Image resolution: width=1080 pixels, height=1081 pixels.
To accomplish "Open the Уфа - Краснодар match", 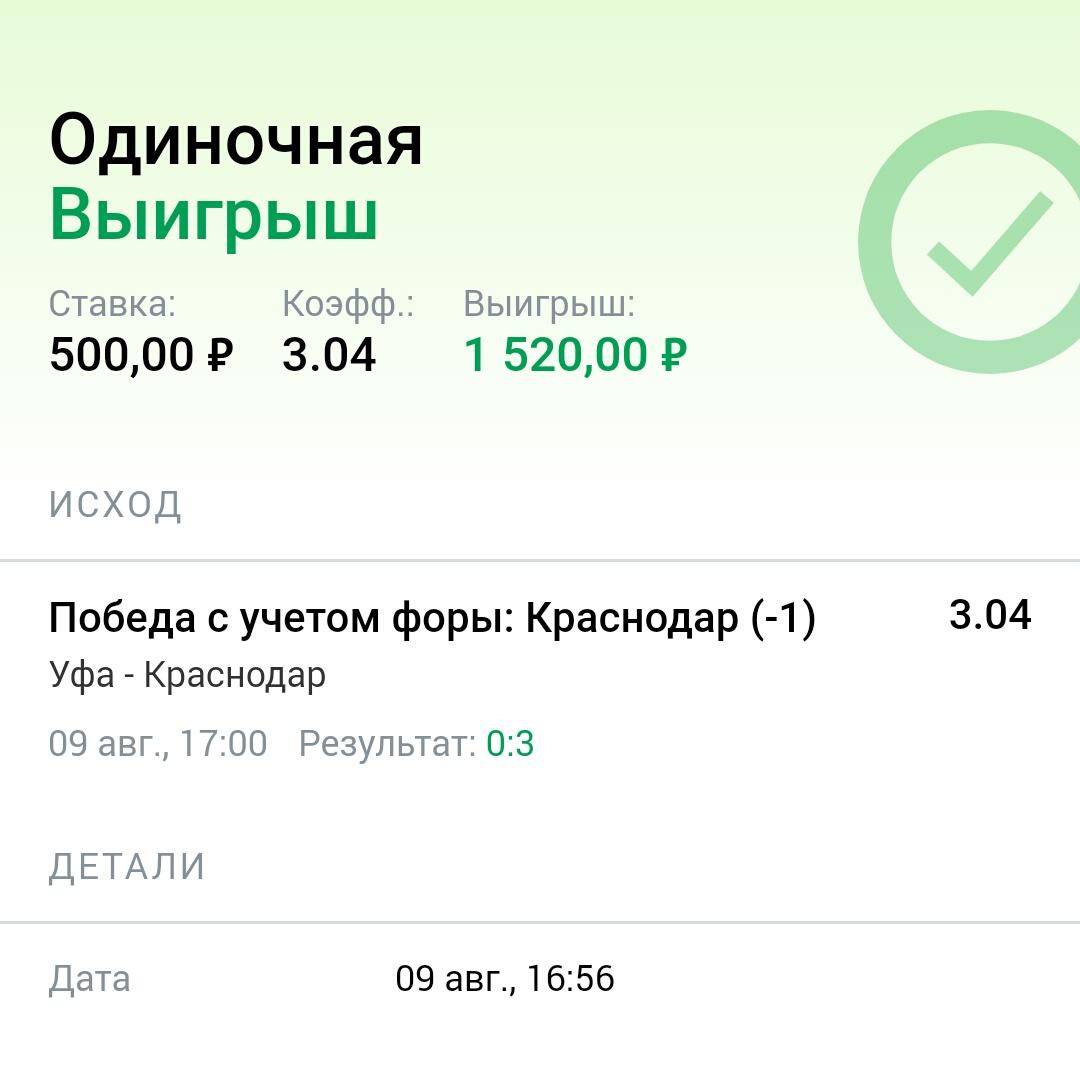I will (x=187, y=676).
